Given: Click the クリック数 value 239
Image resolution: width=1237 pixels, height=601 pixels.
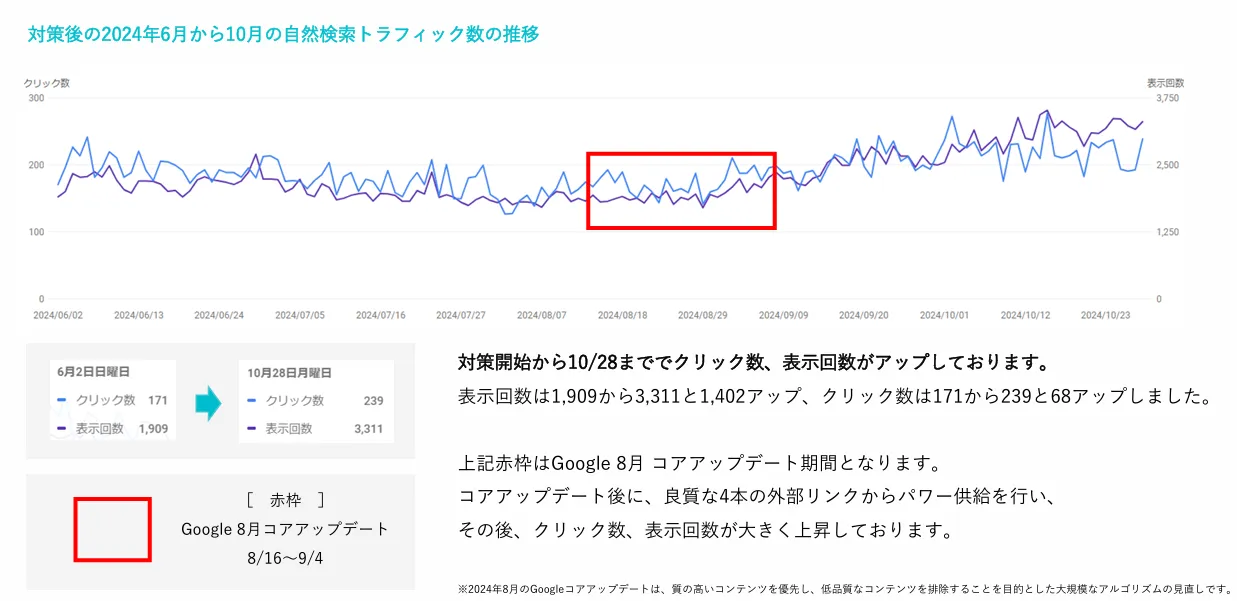Looking at the screenshot, I should click(x=371, y=401).
